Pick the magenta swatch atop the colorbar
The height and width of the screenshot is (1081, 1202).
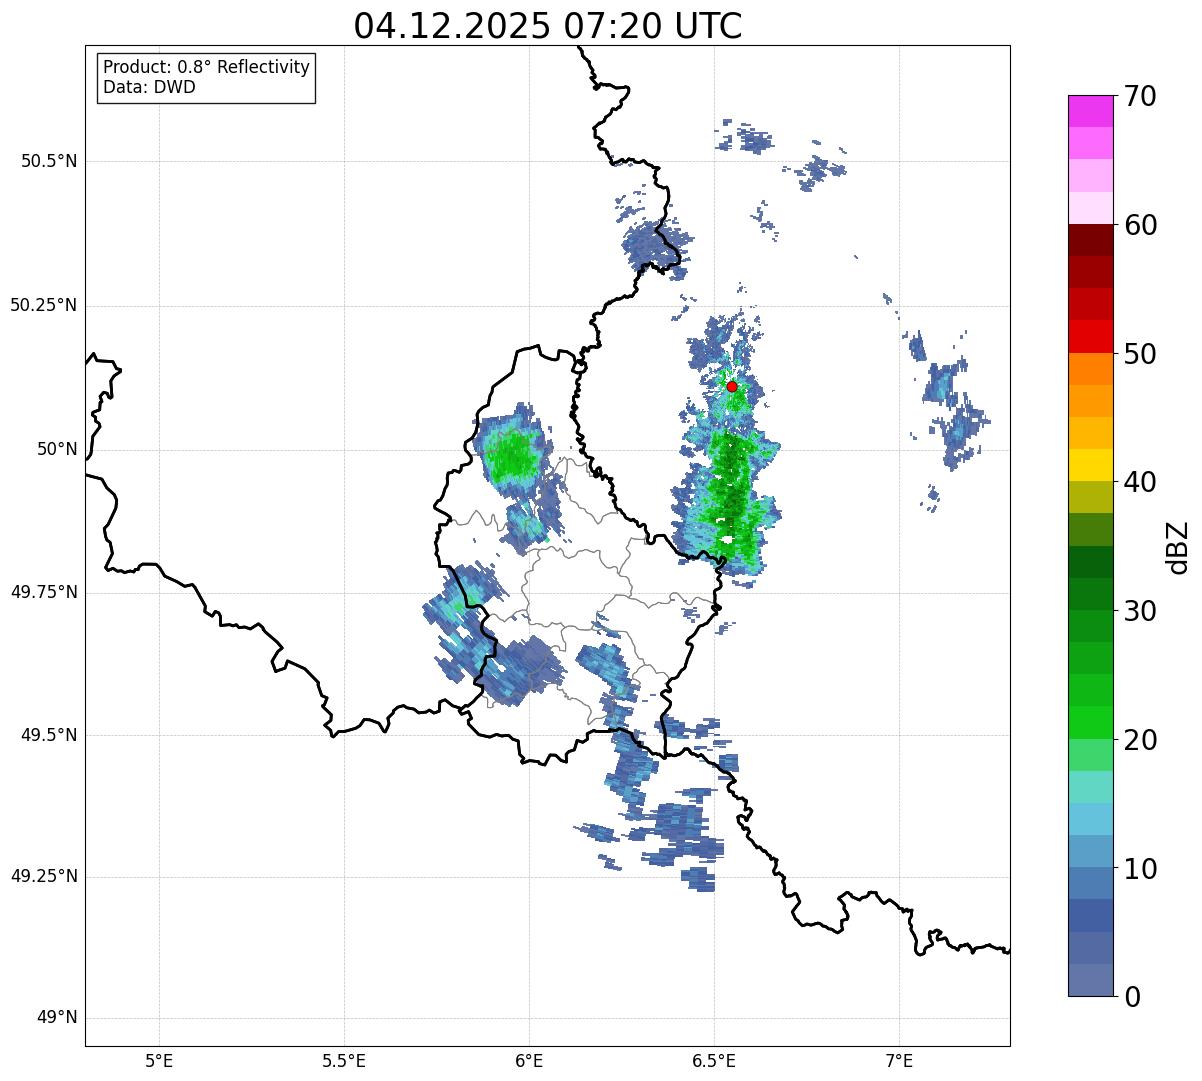1091,111
